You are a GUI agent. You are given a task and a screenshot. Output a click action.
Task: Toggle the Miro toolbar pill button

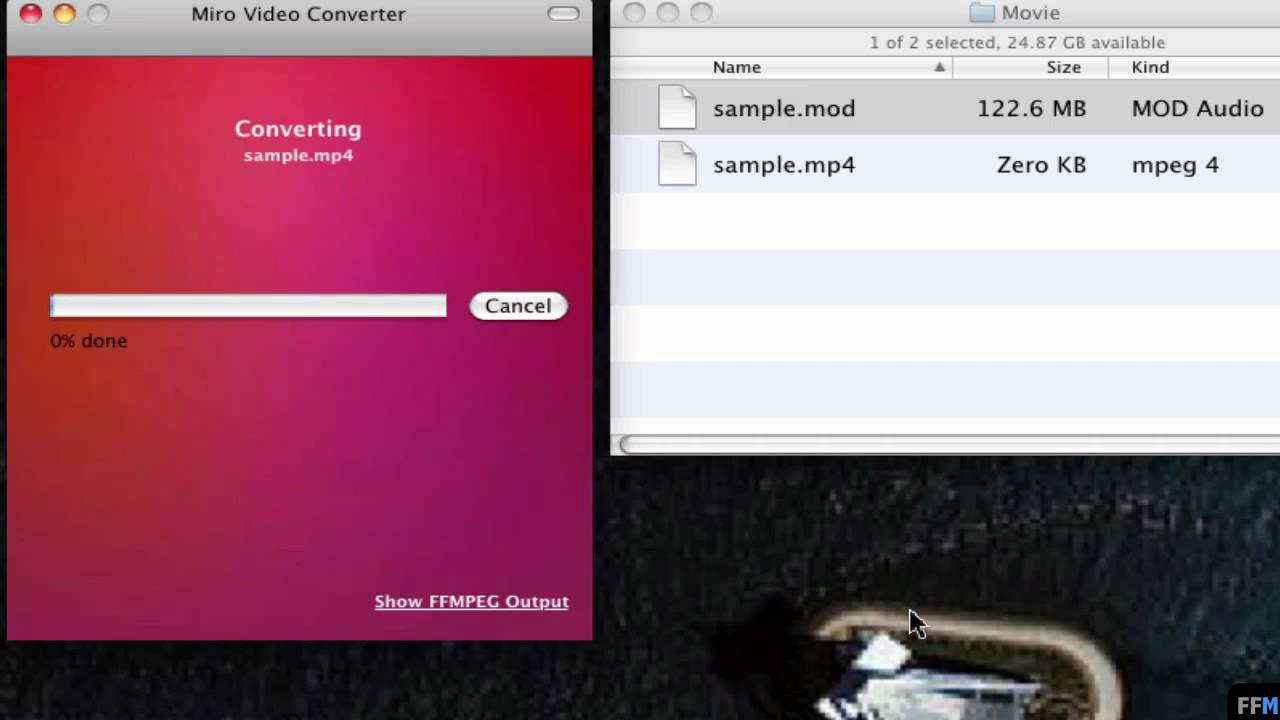click(564, 14)
